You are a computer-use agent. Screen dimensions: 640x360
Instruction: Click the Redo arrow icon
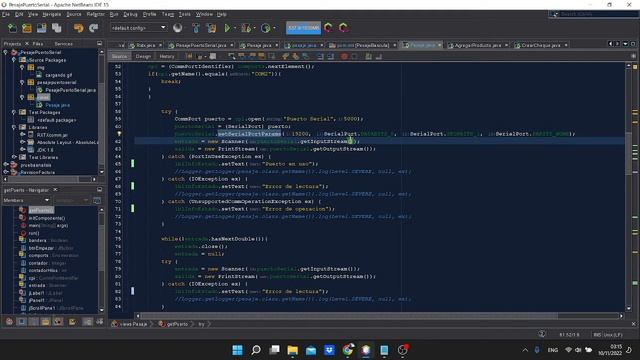[93, 28]
